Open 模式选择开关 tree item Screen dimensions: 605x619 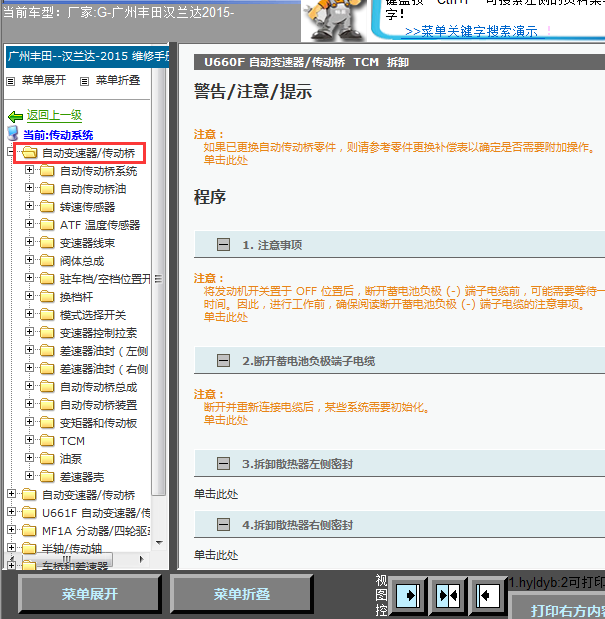(93, 315)
